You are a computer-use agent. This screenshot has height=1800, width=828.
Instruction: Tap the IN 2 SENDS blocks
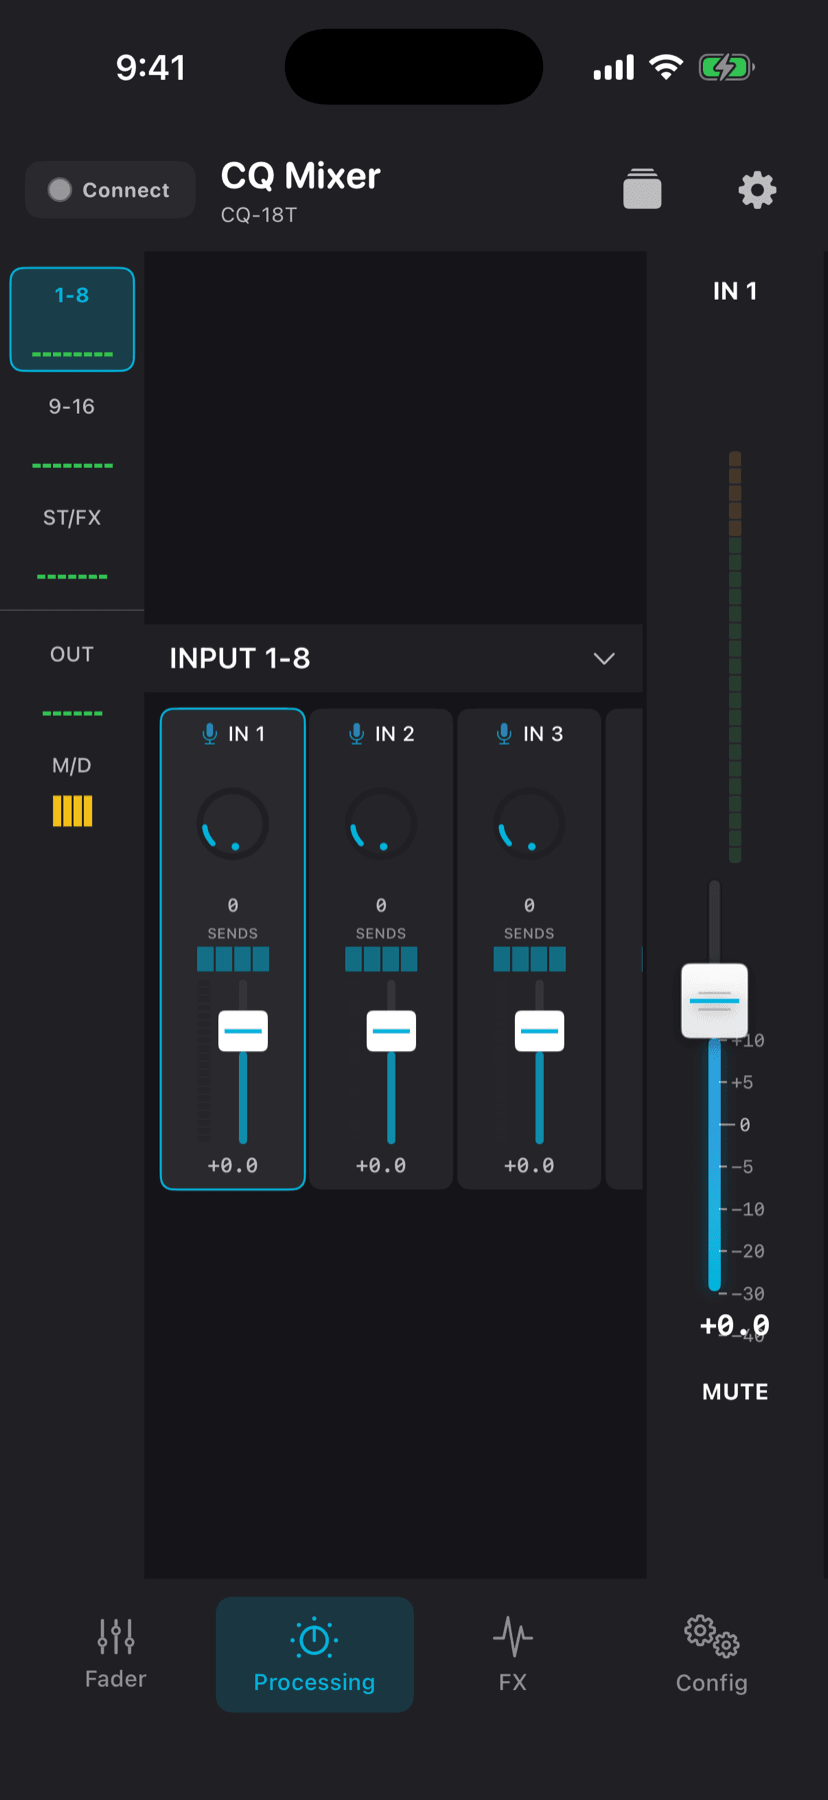(381, 959)
